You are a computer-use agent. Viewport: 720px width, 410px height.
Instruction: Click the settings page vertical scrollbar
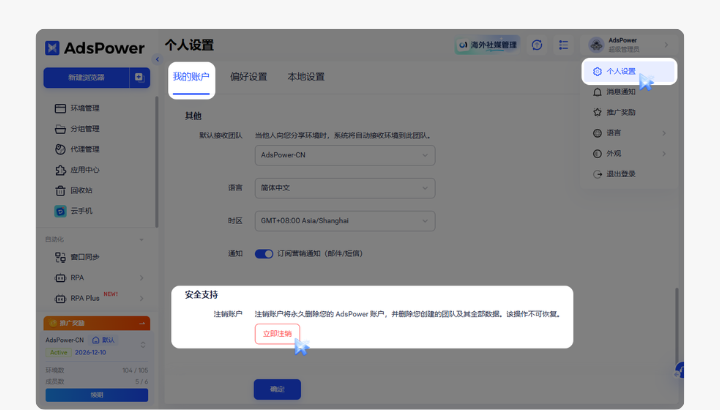tap(676, 326)
